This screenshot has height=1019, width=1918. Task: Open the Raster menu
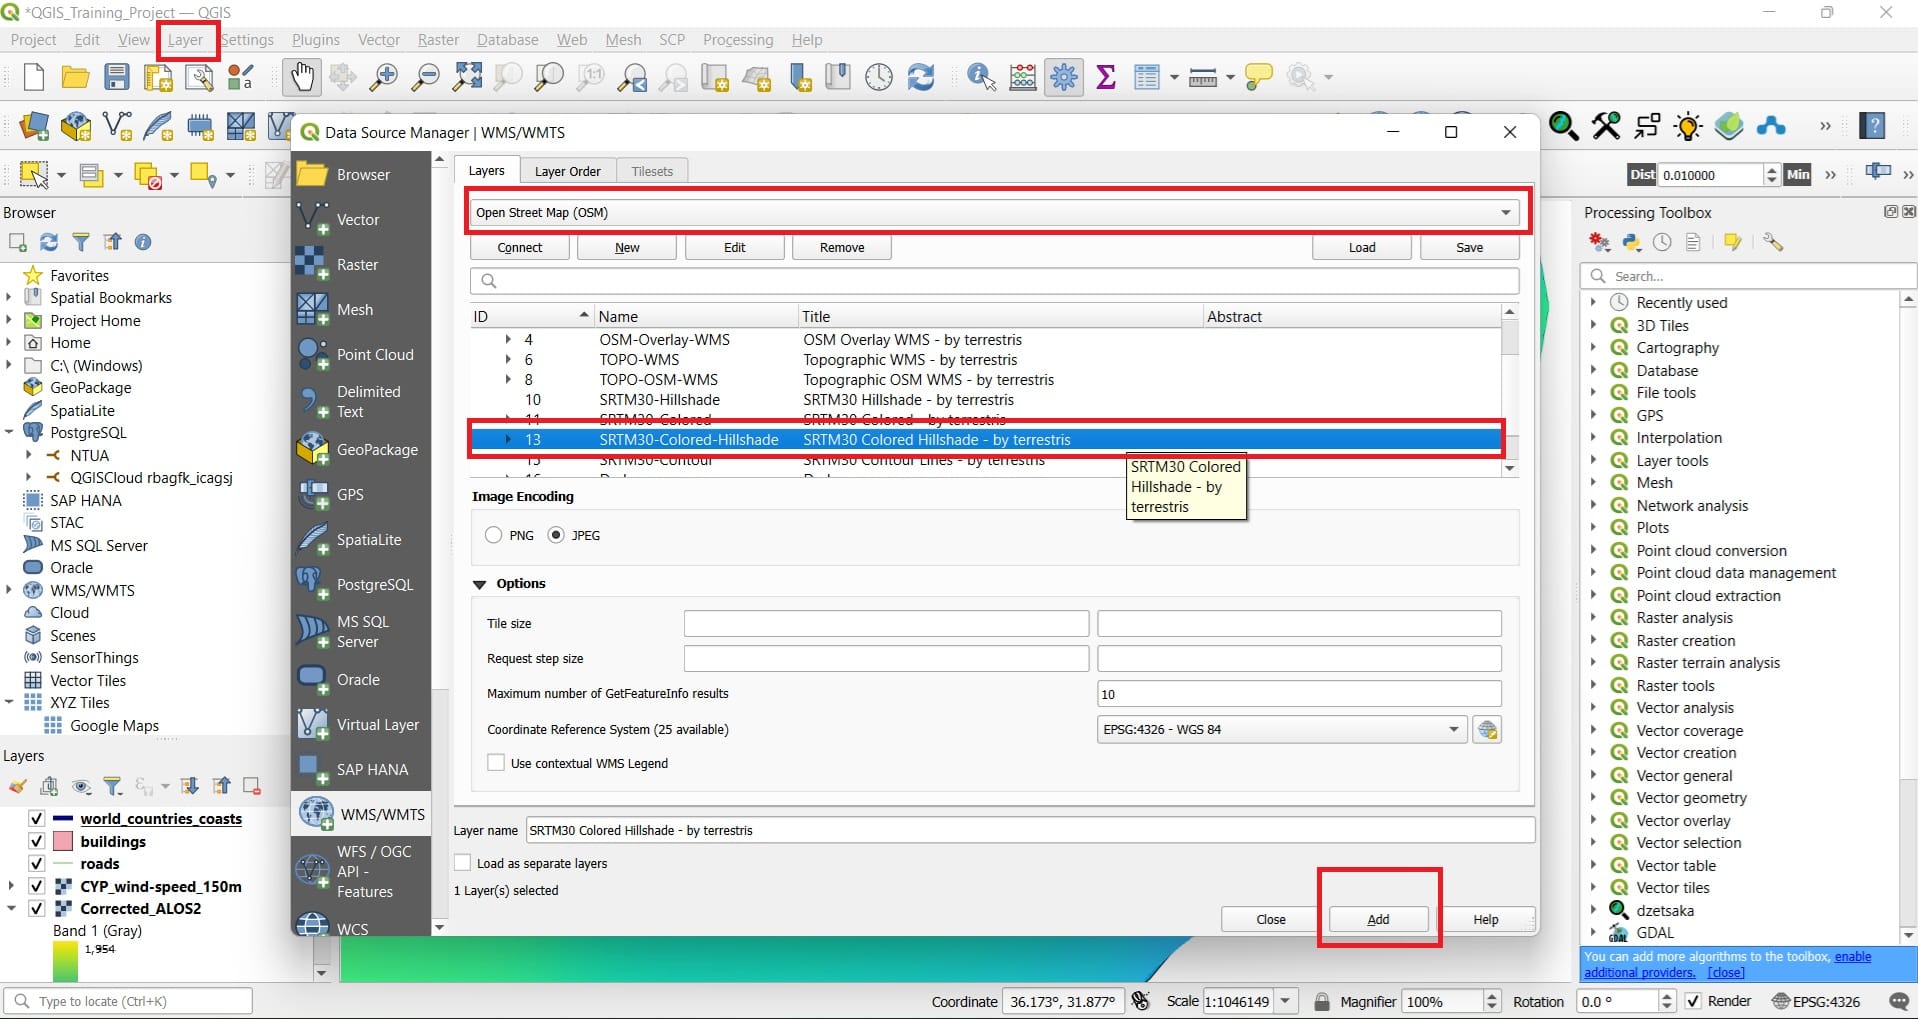pos(438,40)
